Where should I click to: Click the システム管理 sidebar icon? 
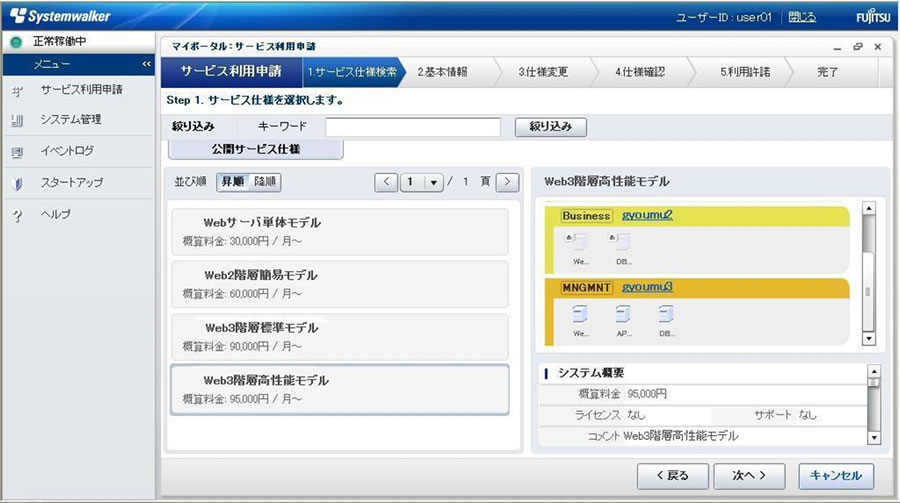(17, 121)
